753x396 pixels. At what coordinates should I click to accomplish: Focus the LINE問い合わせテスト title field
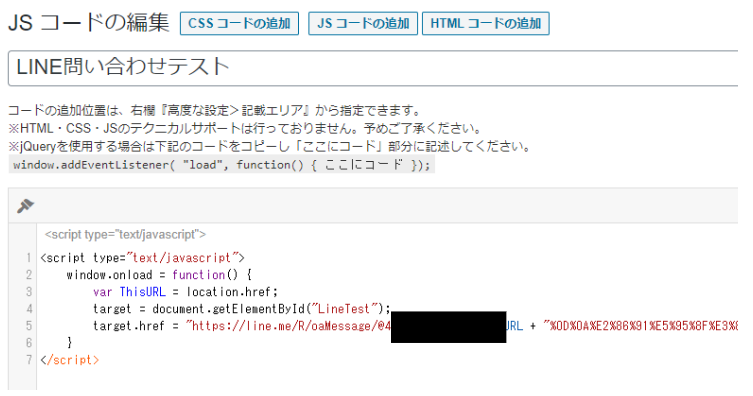373,68
